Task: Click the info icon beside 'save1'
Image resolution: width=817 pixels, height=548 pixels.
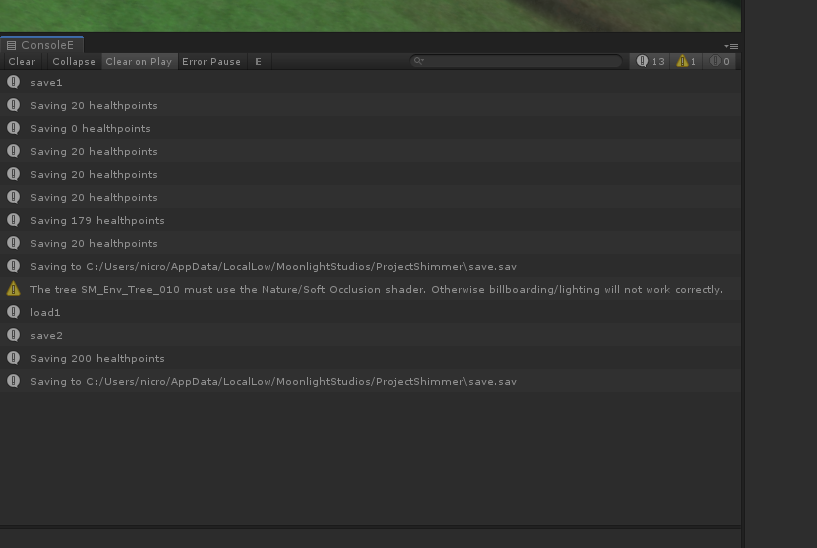Action: click(14, 82)
